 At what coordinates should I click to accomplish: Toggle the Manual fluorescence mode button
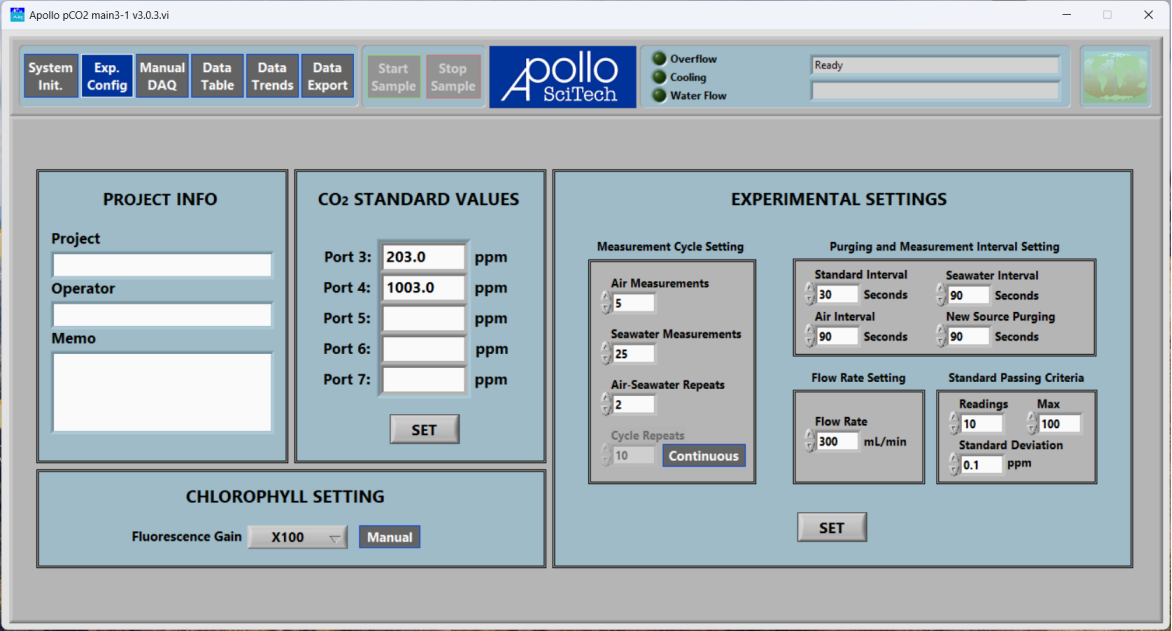tap(389, 537)
